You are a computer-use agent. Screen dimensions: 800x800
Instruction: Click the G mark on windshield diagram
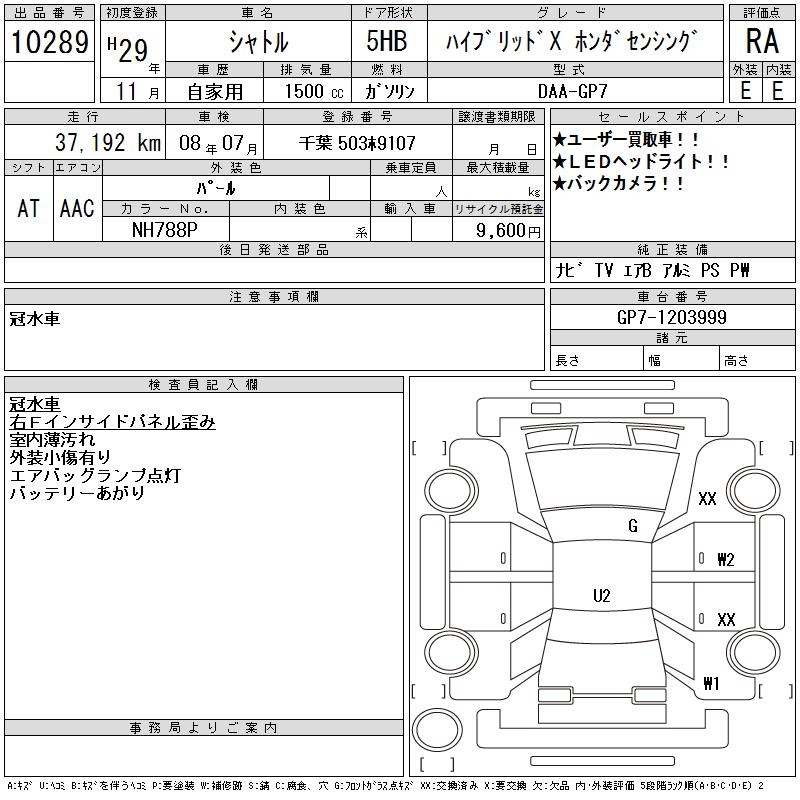click(633, 526)
